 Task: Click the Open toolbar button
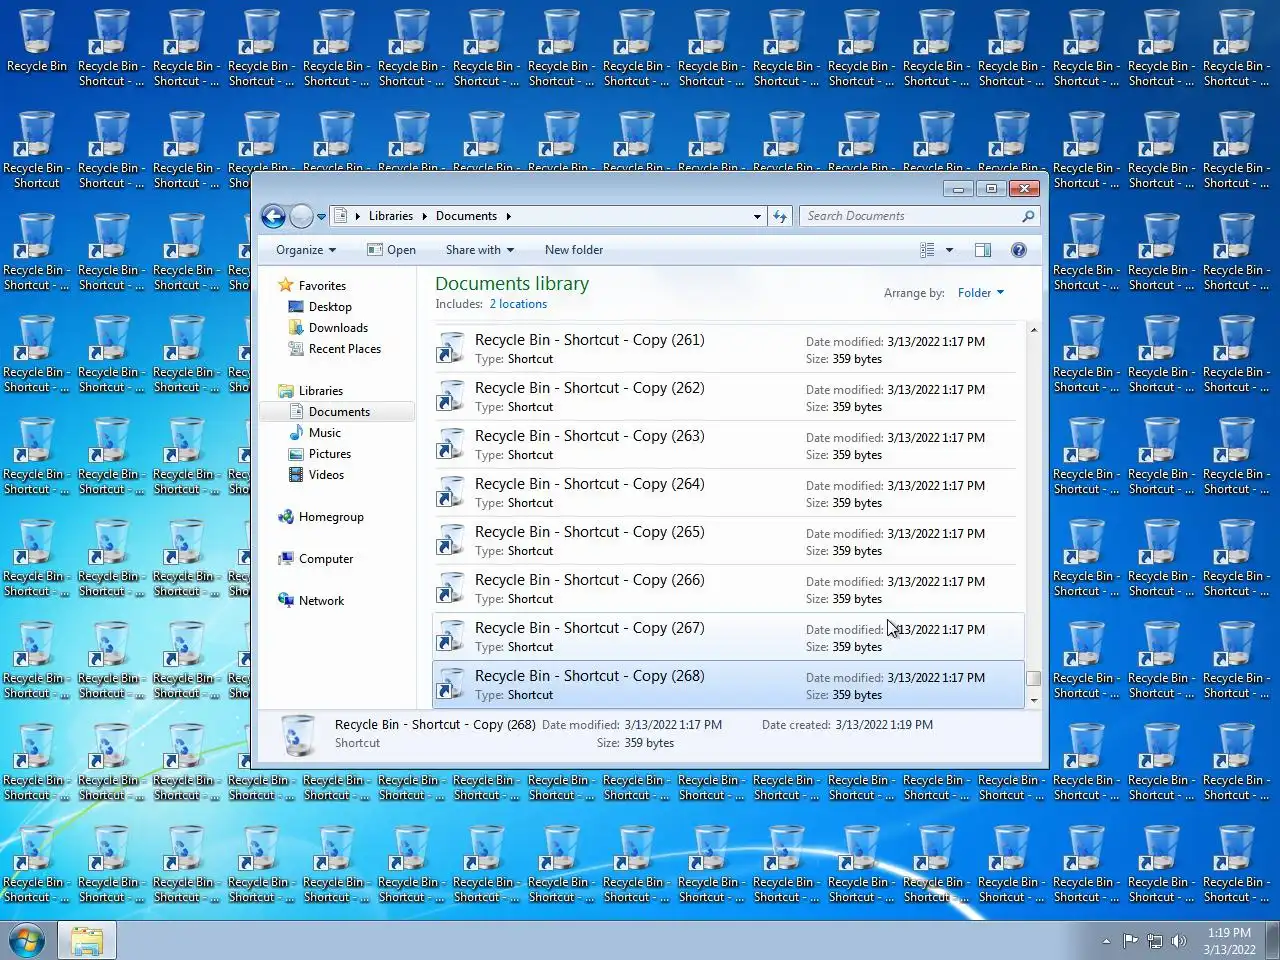tap(391, 250)
